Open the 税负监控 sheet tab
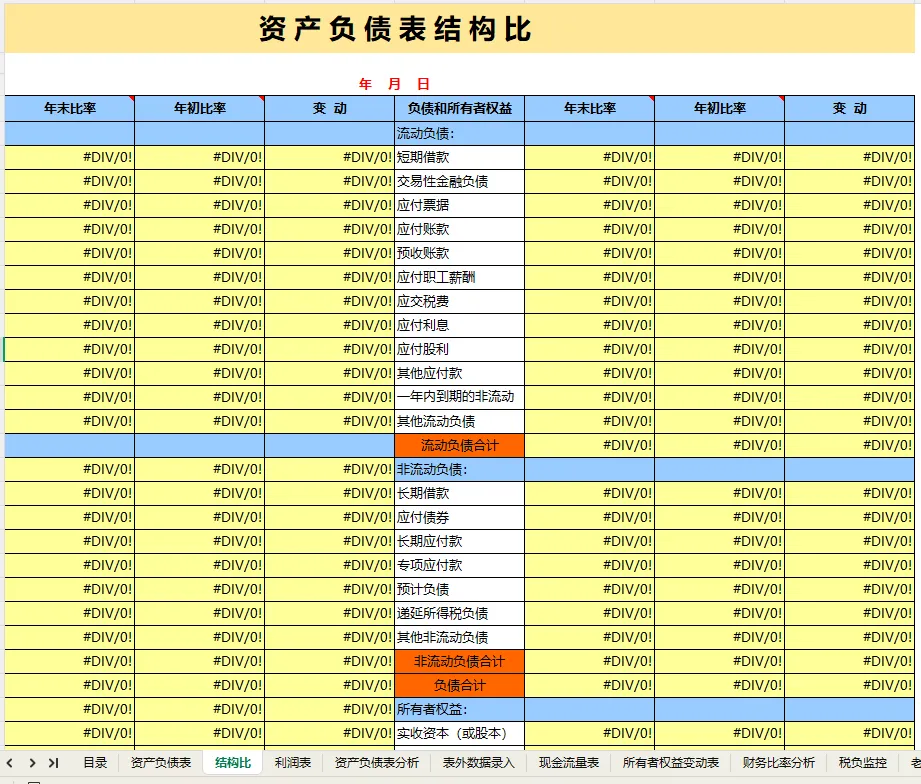921x784 pixels. [862, 762]
